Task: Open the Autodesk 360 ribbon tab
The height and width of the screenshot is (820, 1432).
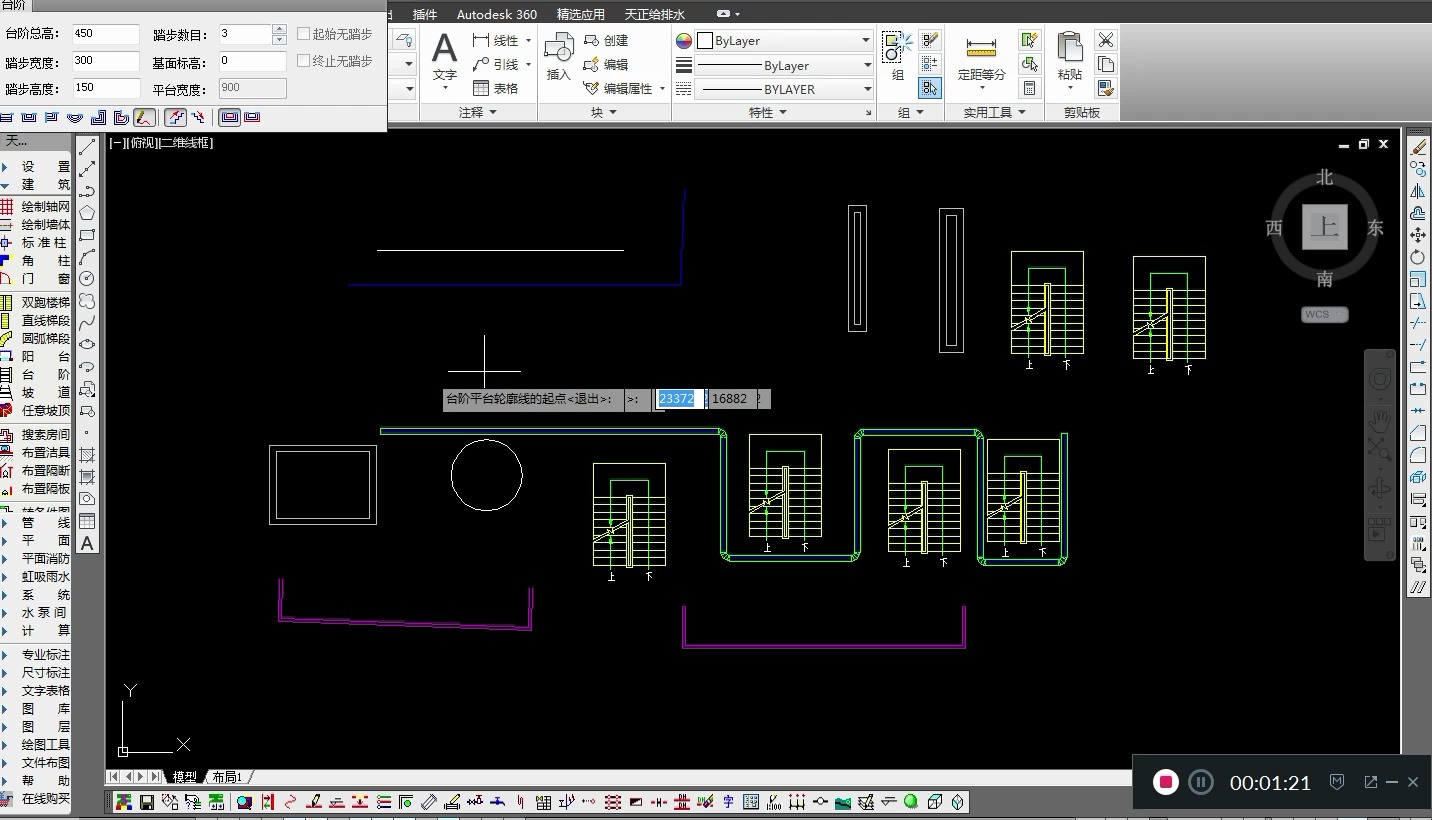Action: click(x=497, y=14)
